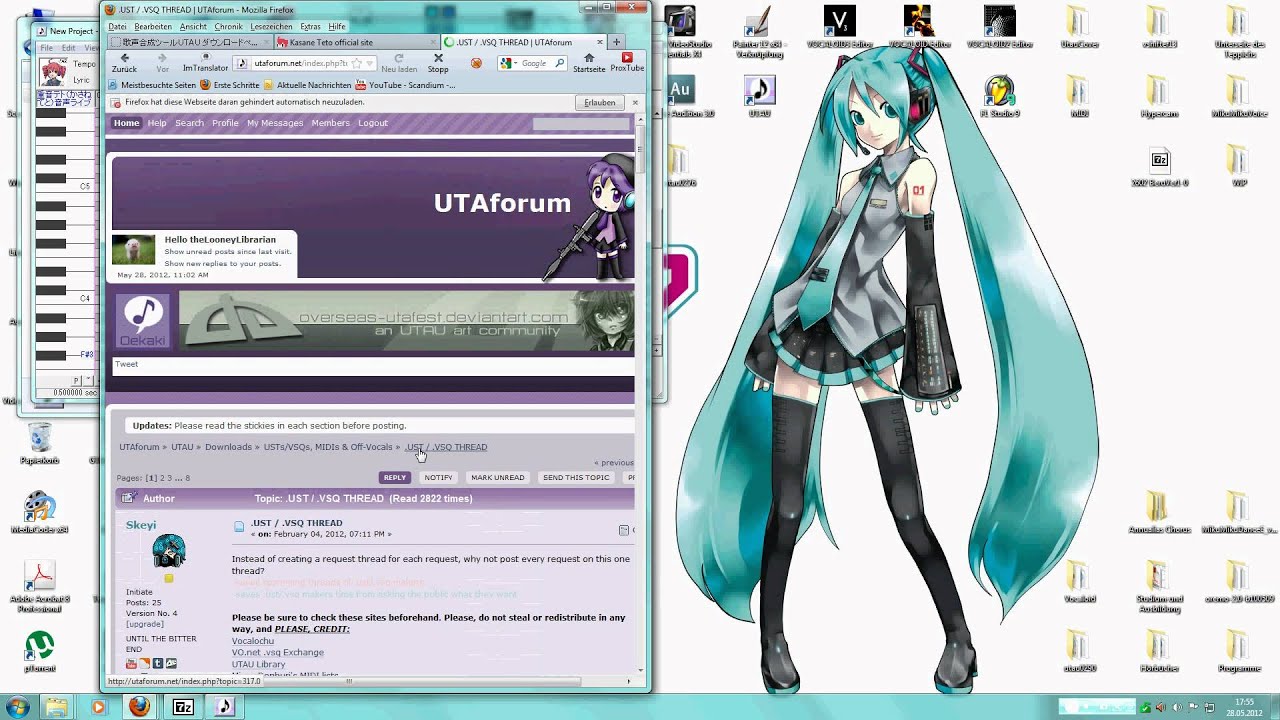Click the Erlauben button in notification bar
Image resolution: width=1280 pixels, height=720 pixels.
(599, 102)
